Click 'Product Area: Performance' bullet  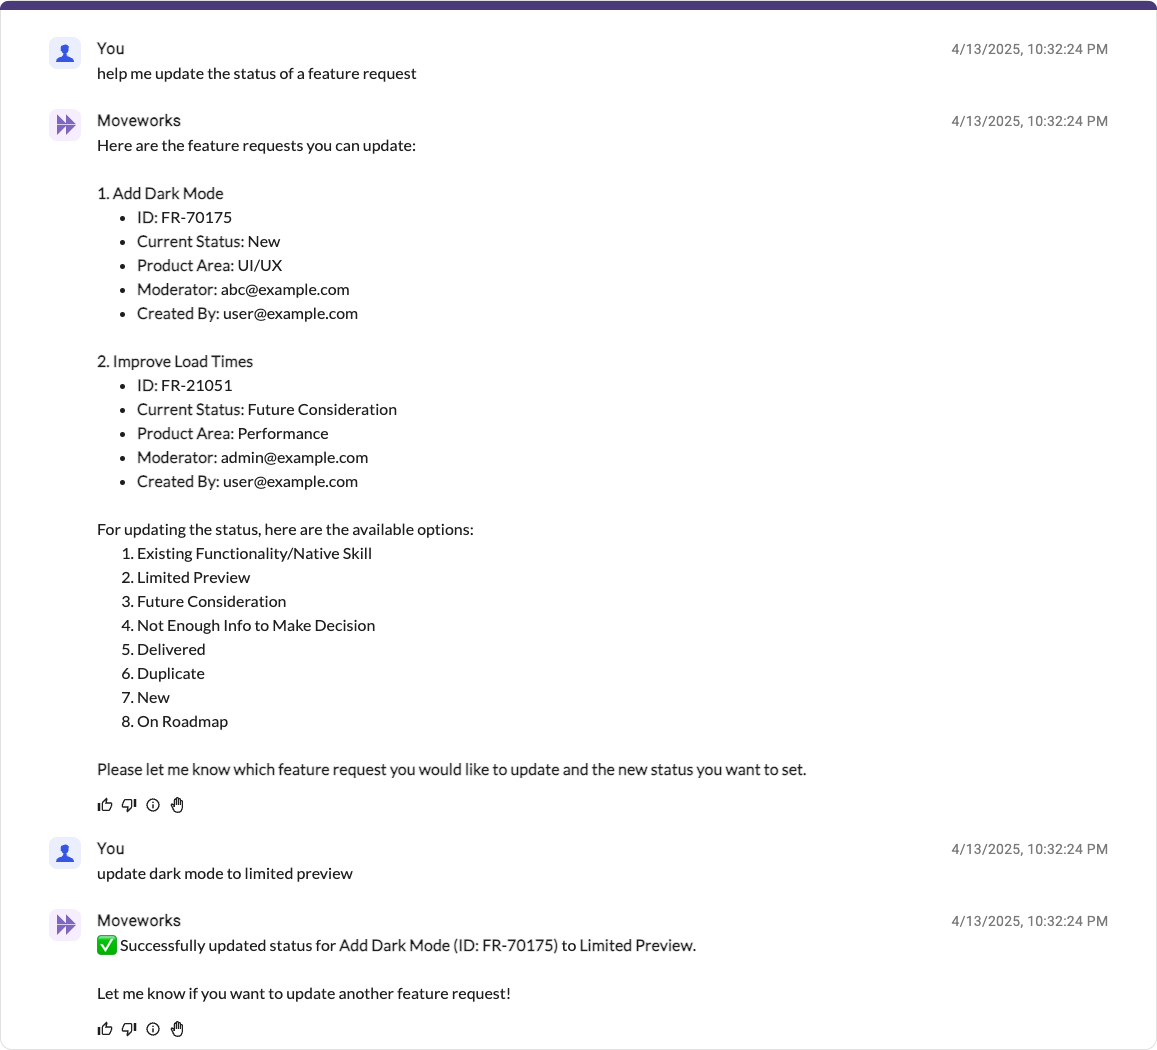pos(232,433)
